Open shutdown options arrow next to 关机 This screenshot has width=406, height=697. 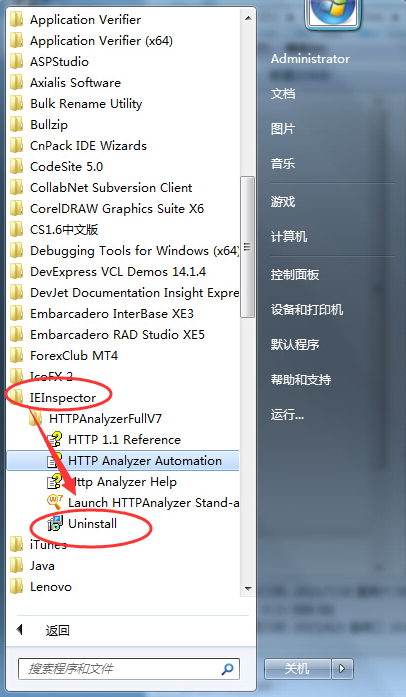[x=342, y=668]
